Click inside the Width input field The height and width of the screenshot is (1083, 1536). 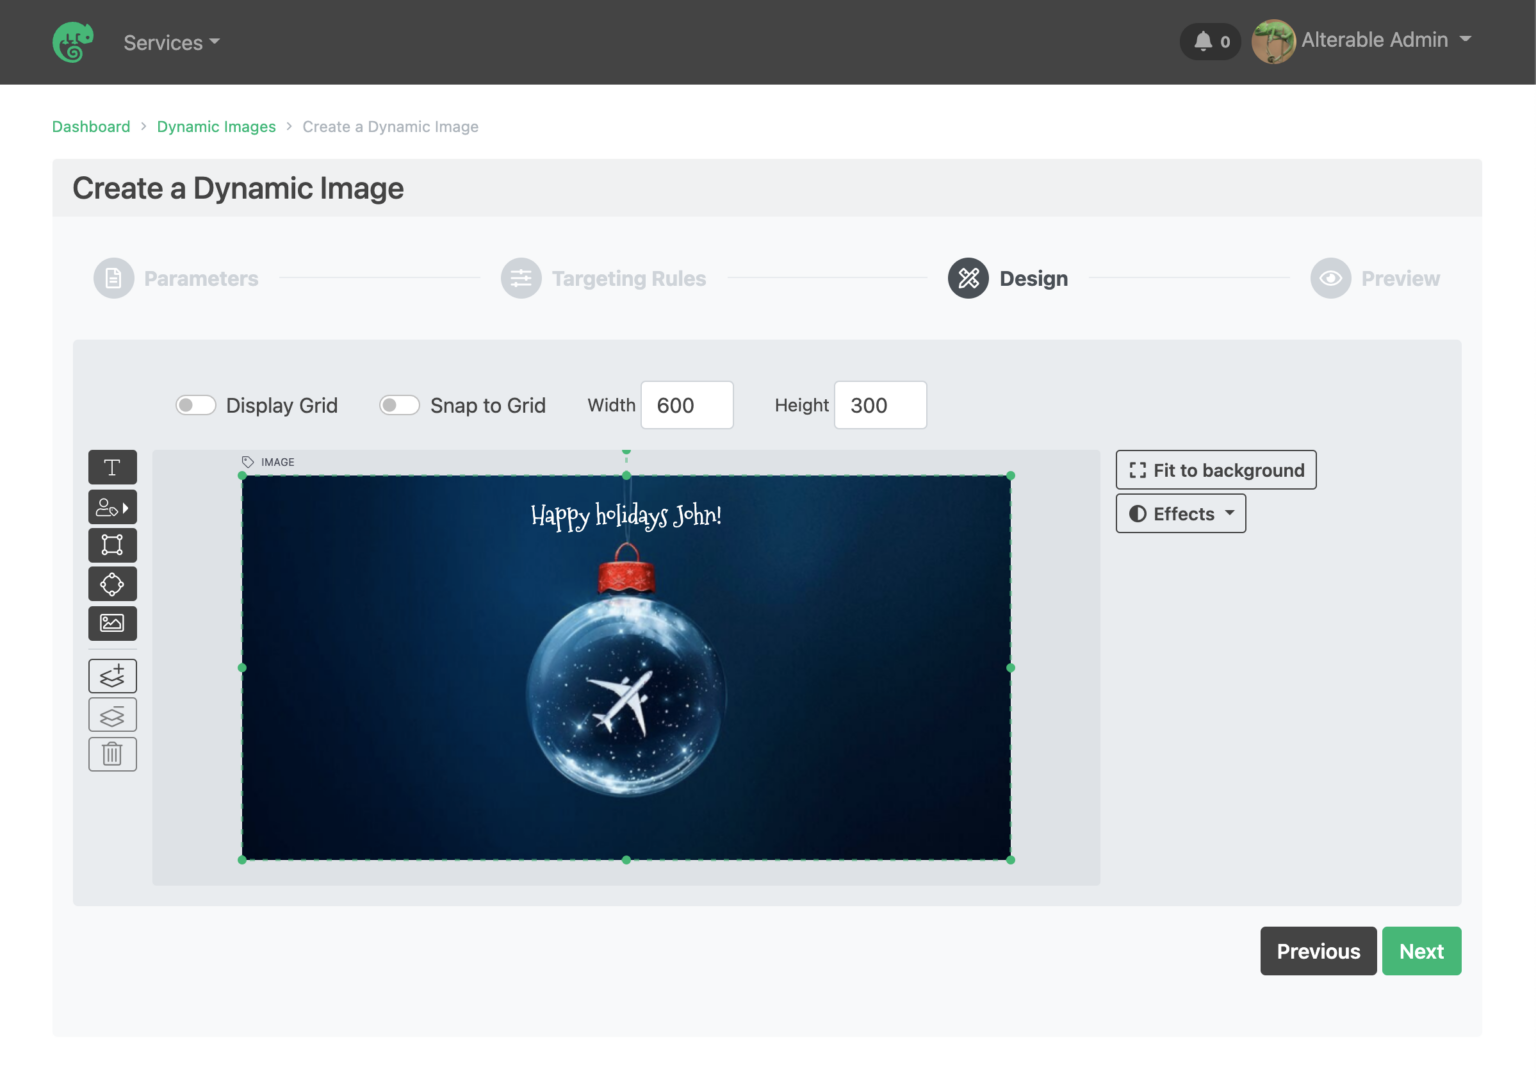pos(687,405)
